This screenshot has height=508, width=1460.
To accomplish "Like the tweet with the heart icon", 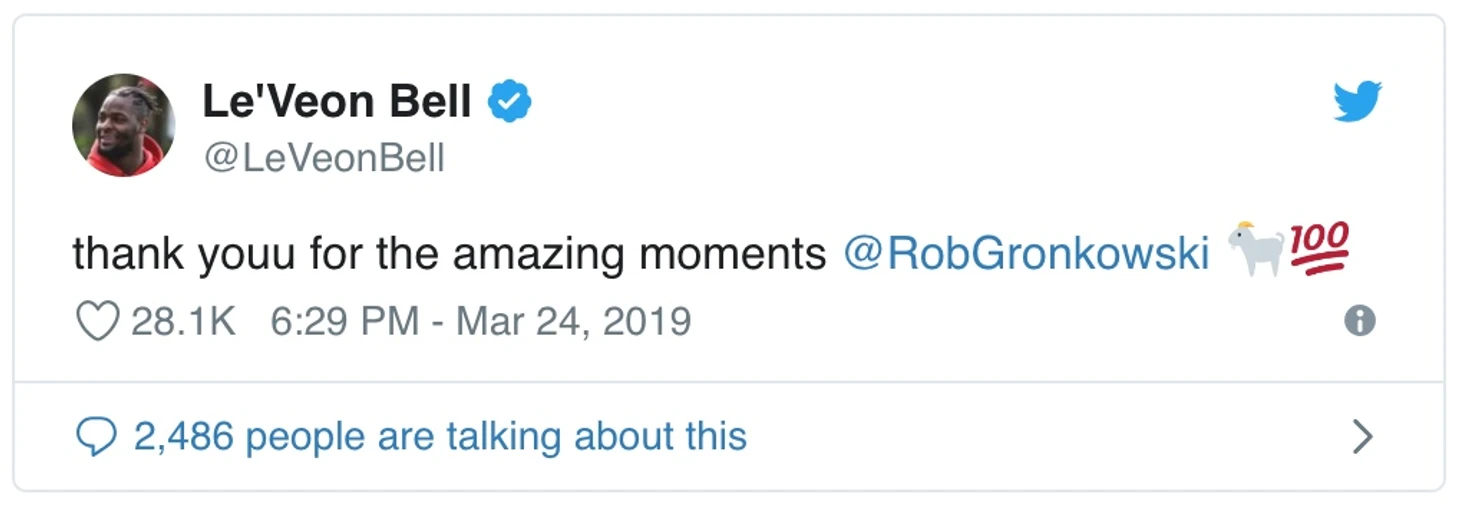I will (98, 322).
